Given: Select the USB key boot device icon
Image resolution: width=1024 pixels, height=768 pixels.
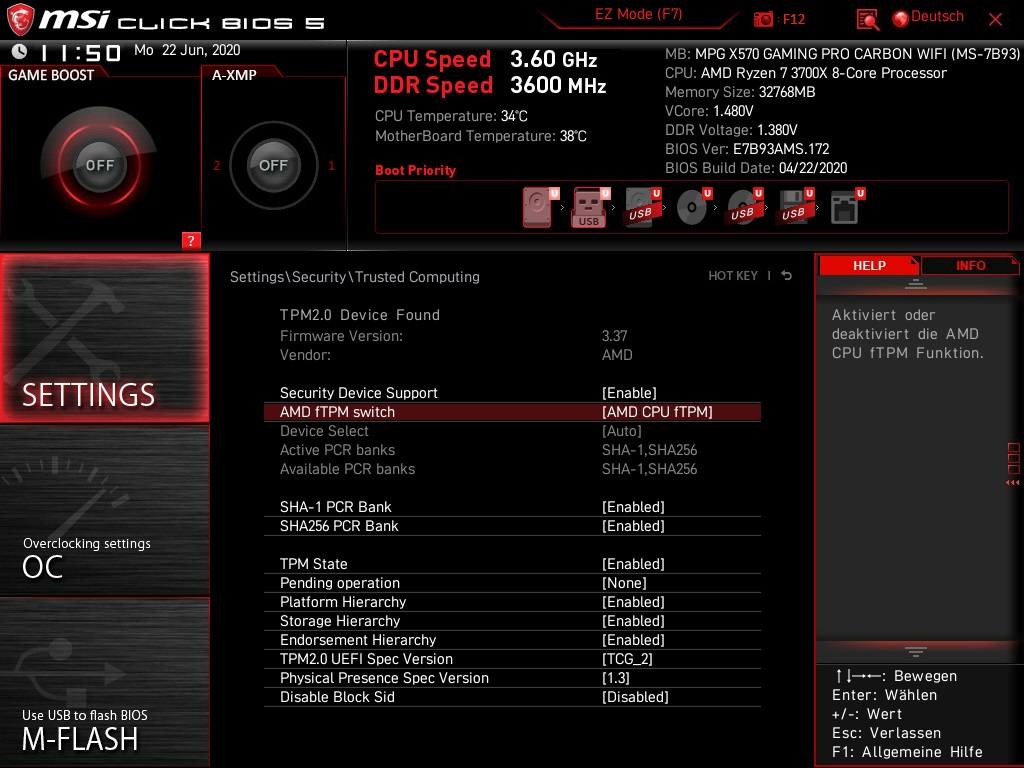Looking at the screenshot, I should coord(590,208).
